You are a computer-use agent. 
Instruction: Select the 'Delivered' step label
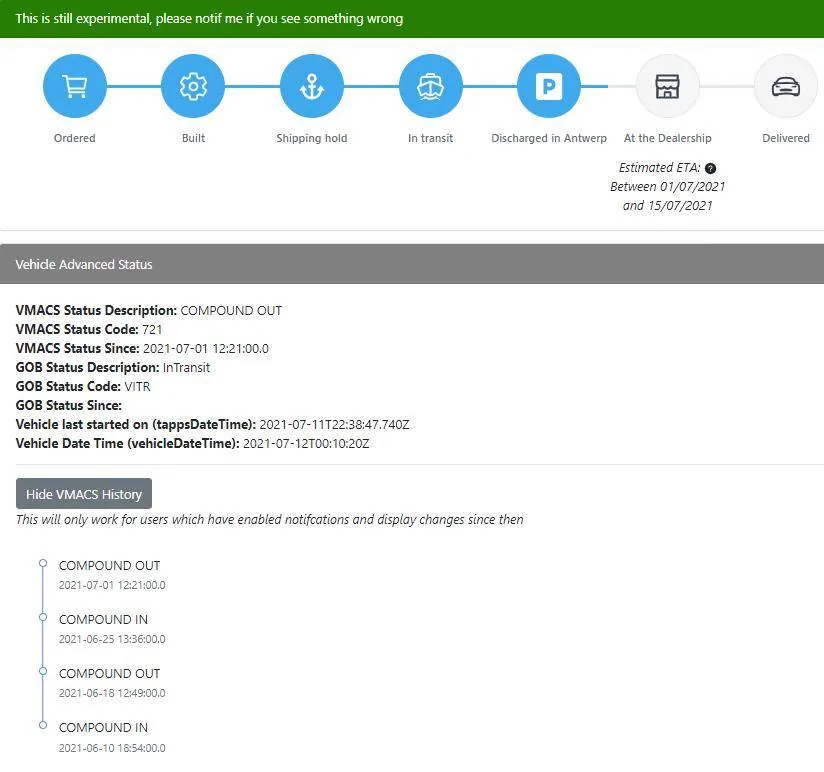786,138
